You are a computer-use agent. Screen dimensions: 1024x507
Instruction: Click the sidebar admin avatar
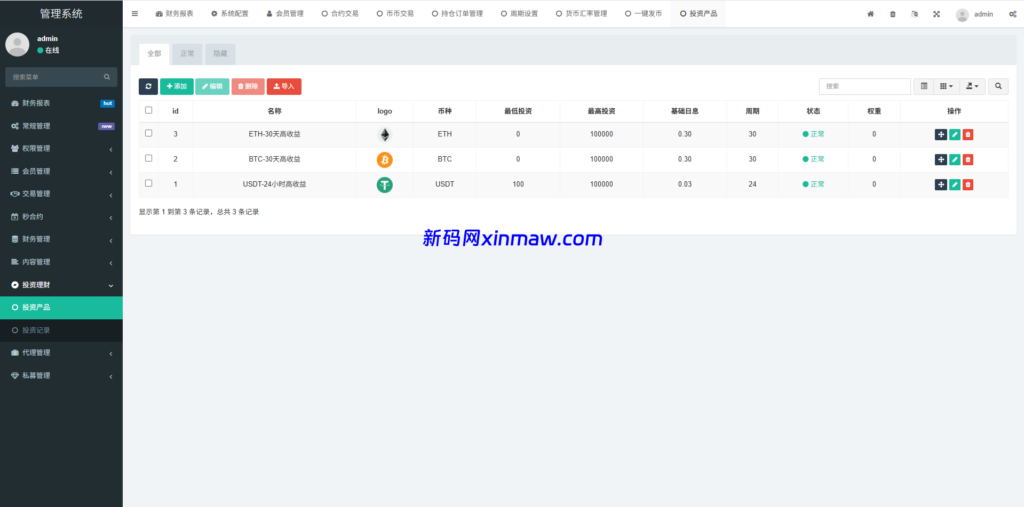(x=17, y=44)
